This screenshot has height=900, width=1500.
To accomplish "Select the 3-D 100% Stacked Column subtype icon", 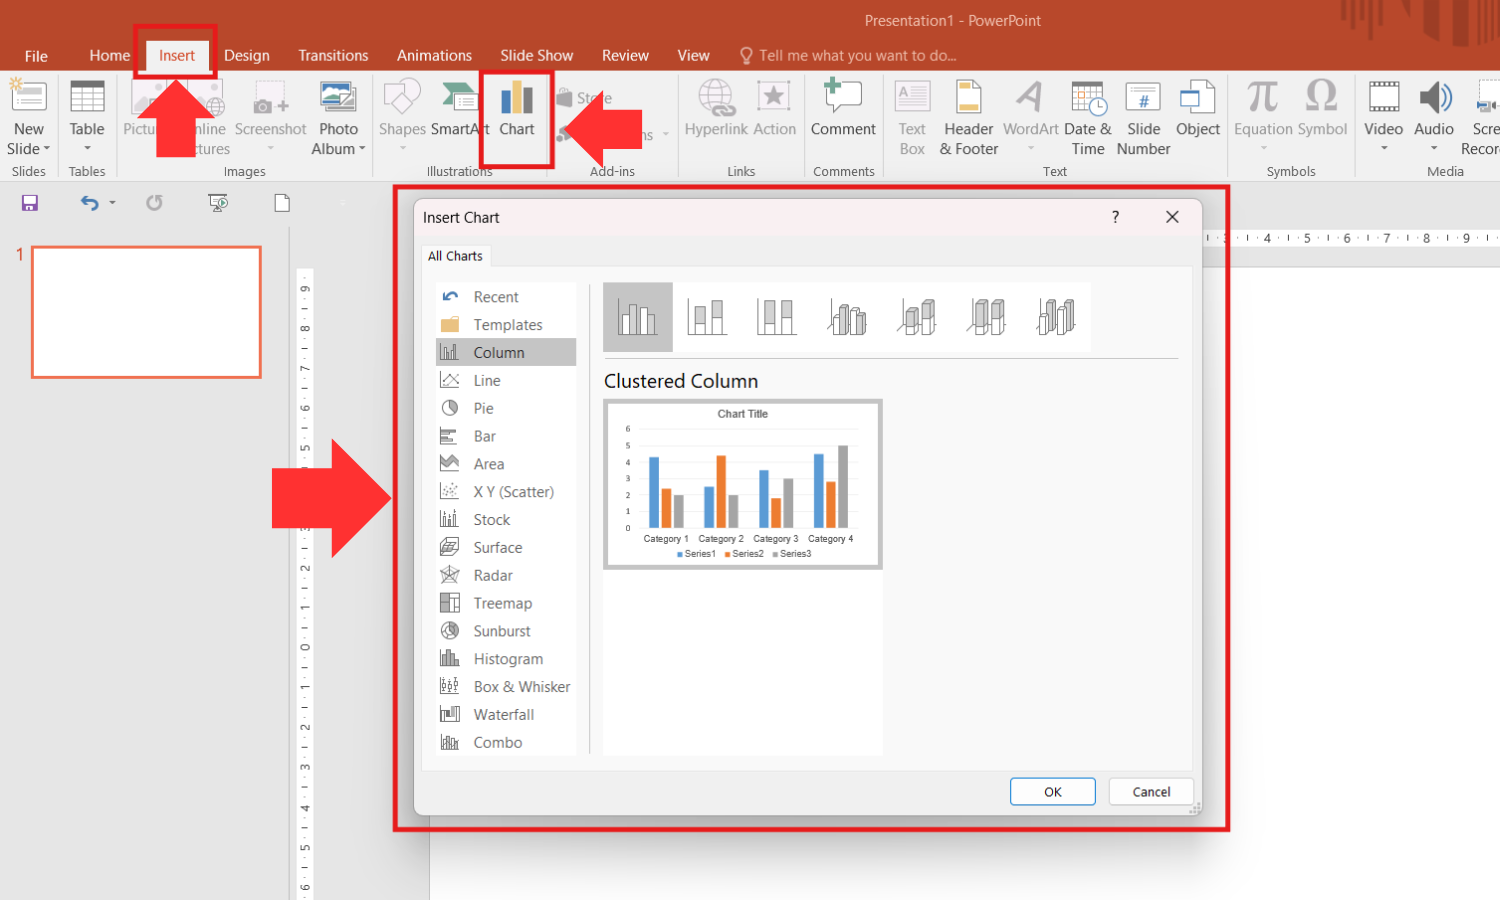I will coord(987,317).
